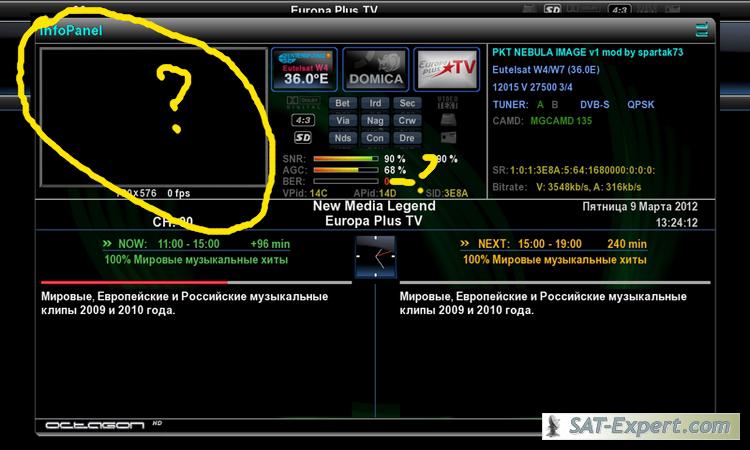Viewport: 750px width, 450px height.
Task: Click 'Europa Plus TV' channel name below provider
Action: click(374, 221)
